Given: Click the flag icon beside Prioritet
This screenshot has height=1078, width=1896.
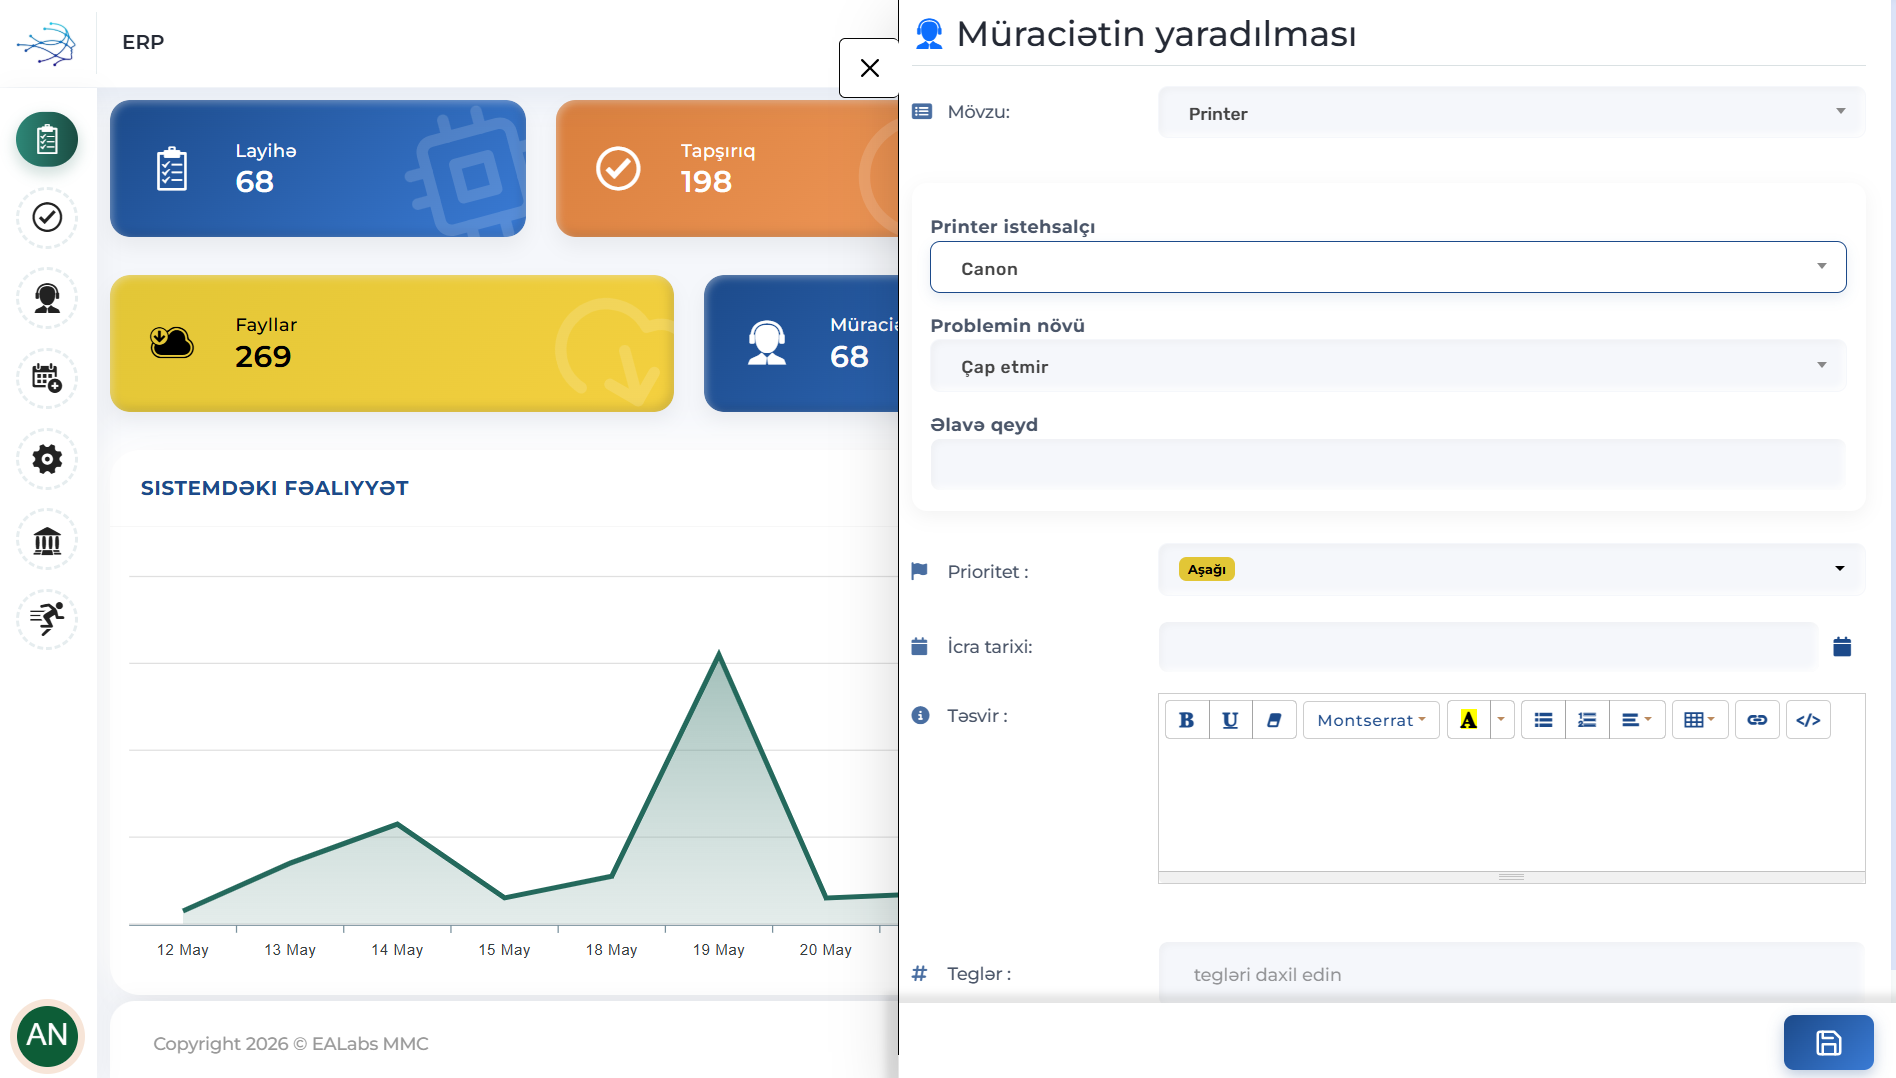Looking at the screenshot, I should (x=920, y=571).
